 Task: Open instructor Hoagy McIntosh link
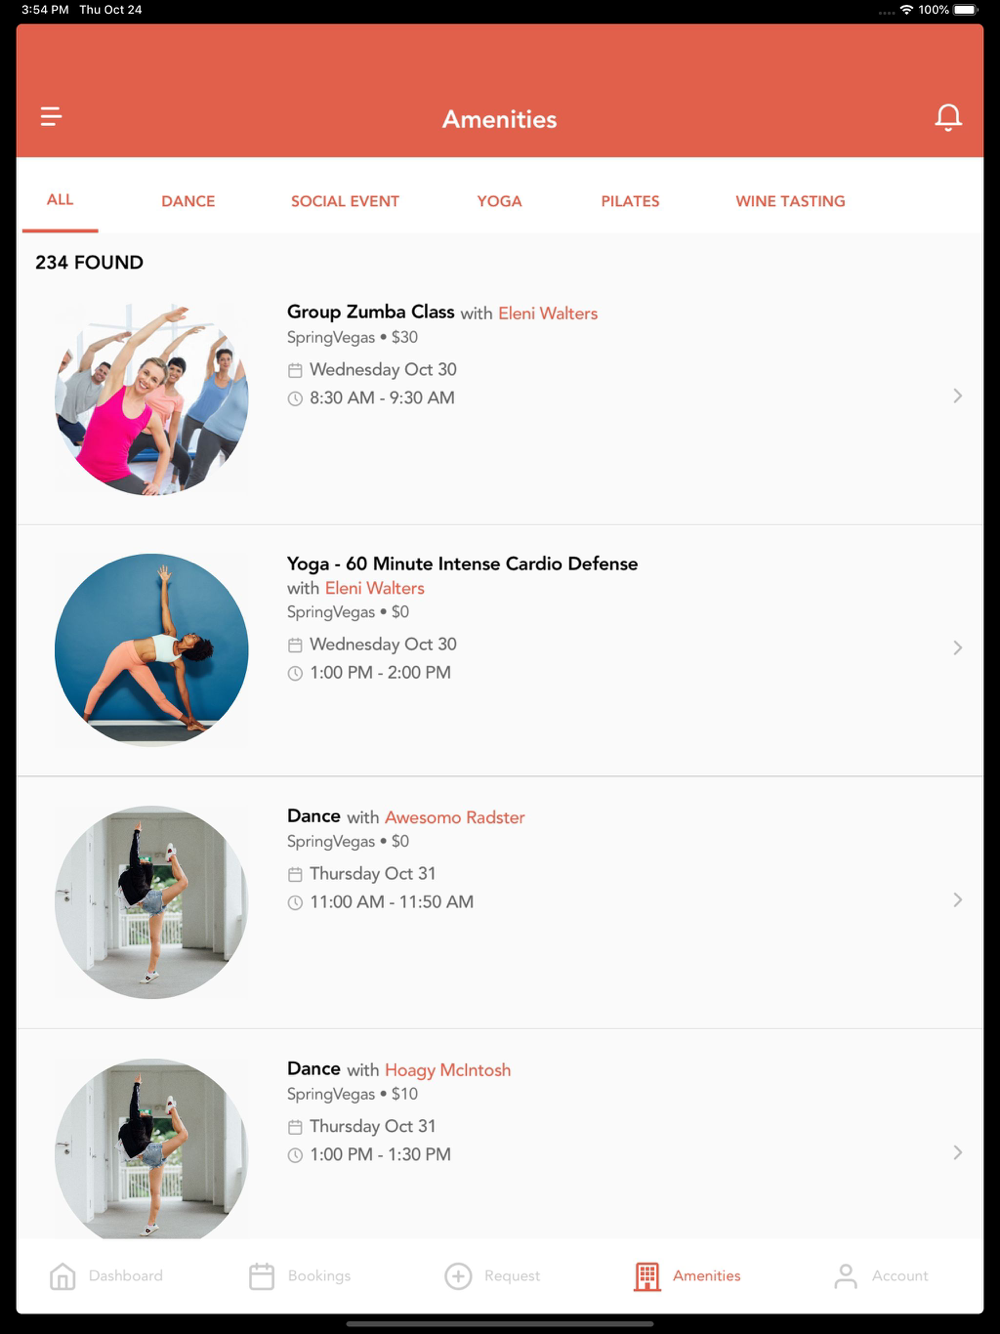pos(448,1070)
